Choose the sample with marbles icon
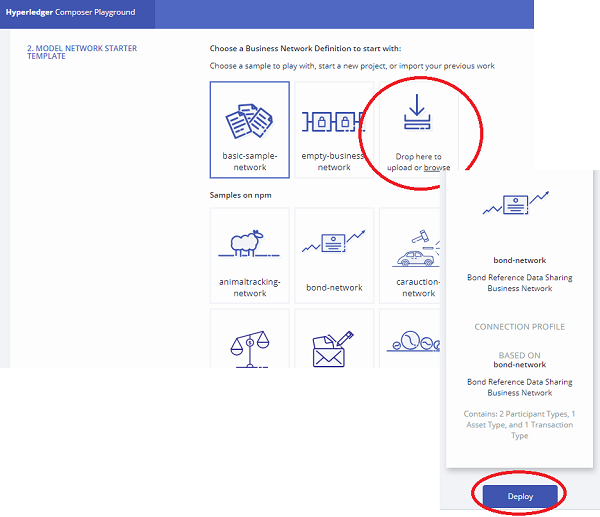600x517 pixels. pyautogui.click(x=413, y=341)
